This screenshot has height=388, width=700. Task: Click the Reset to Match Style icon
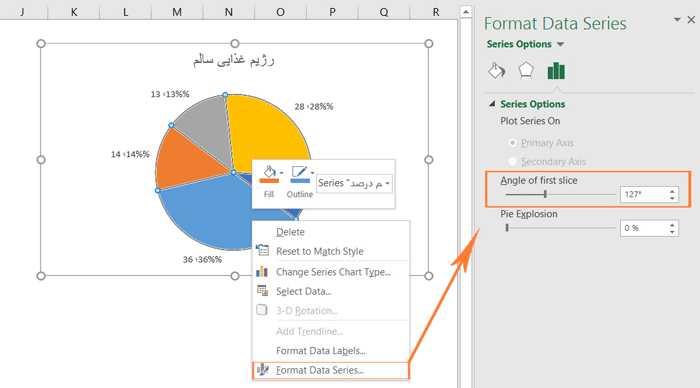click(x=262, y=250)
